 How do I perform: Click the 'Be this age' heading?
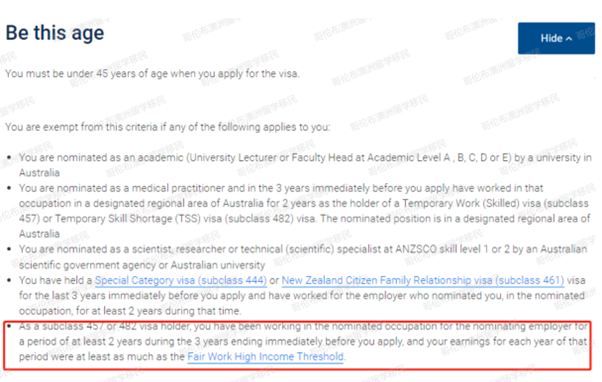55,33
